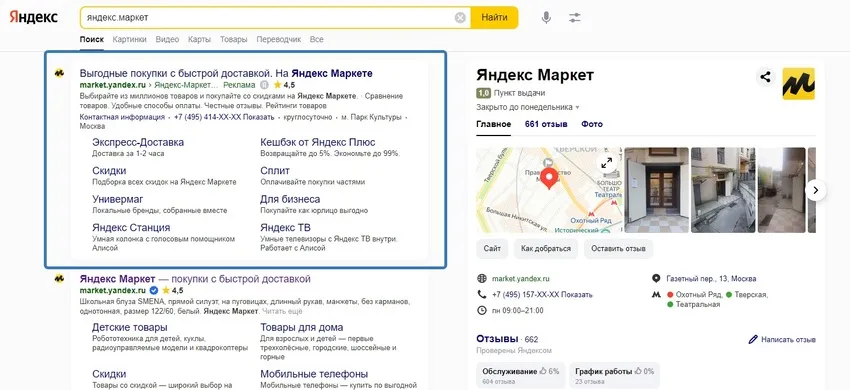Open the Главное tab in the card
The height and width of the screenshot is (390, 850).
[x=493, y=124]
